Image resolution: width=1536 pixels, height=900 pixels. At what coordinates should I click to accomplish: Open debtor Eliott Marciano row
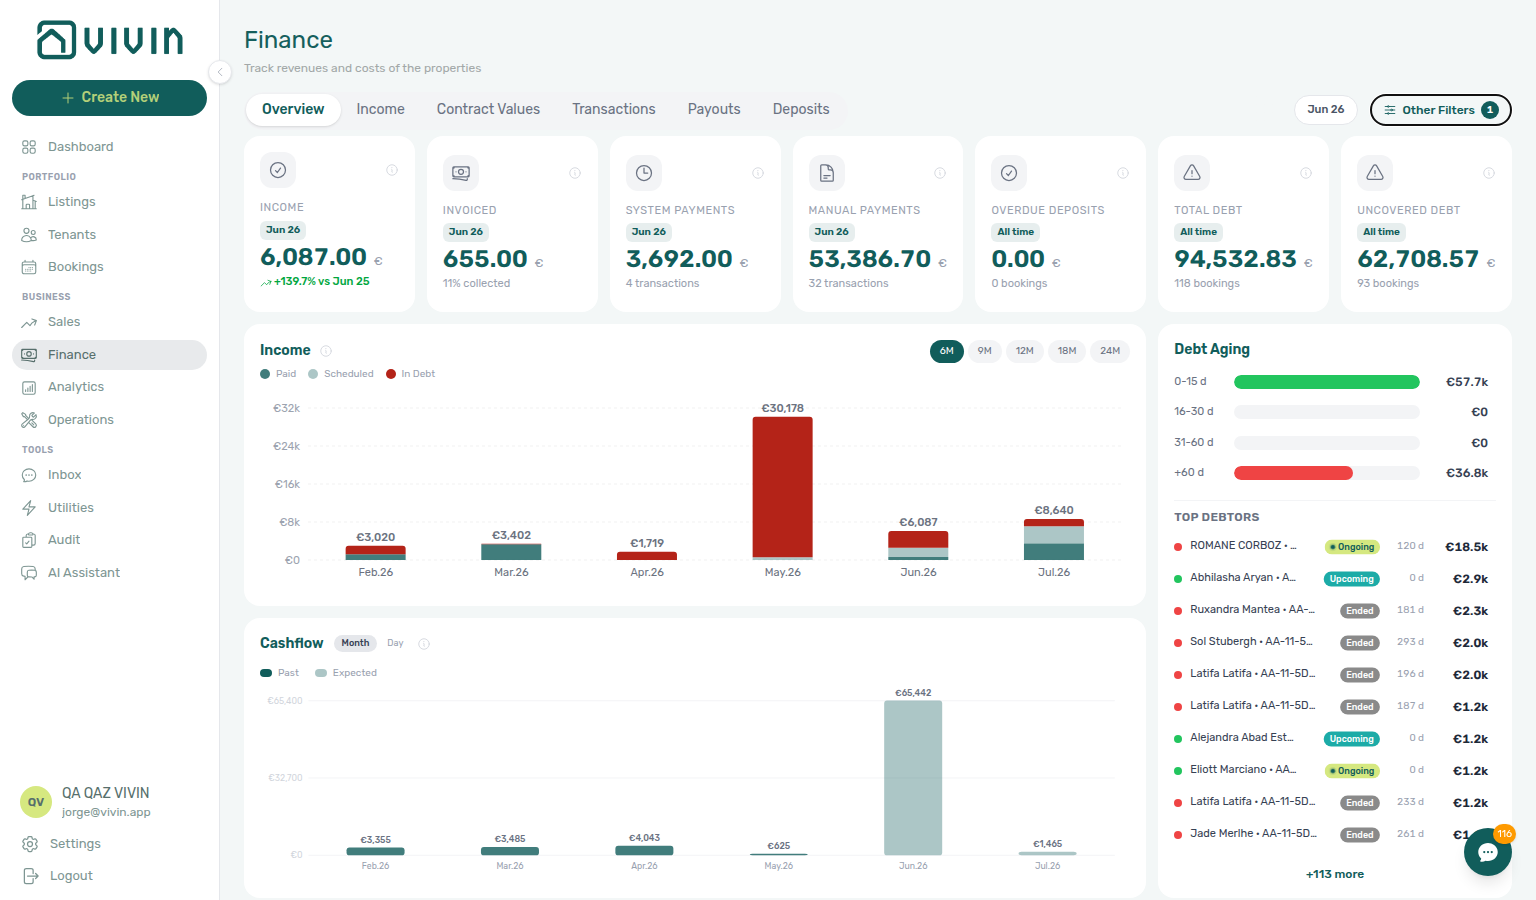pos(1331,771)
